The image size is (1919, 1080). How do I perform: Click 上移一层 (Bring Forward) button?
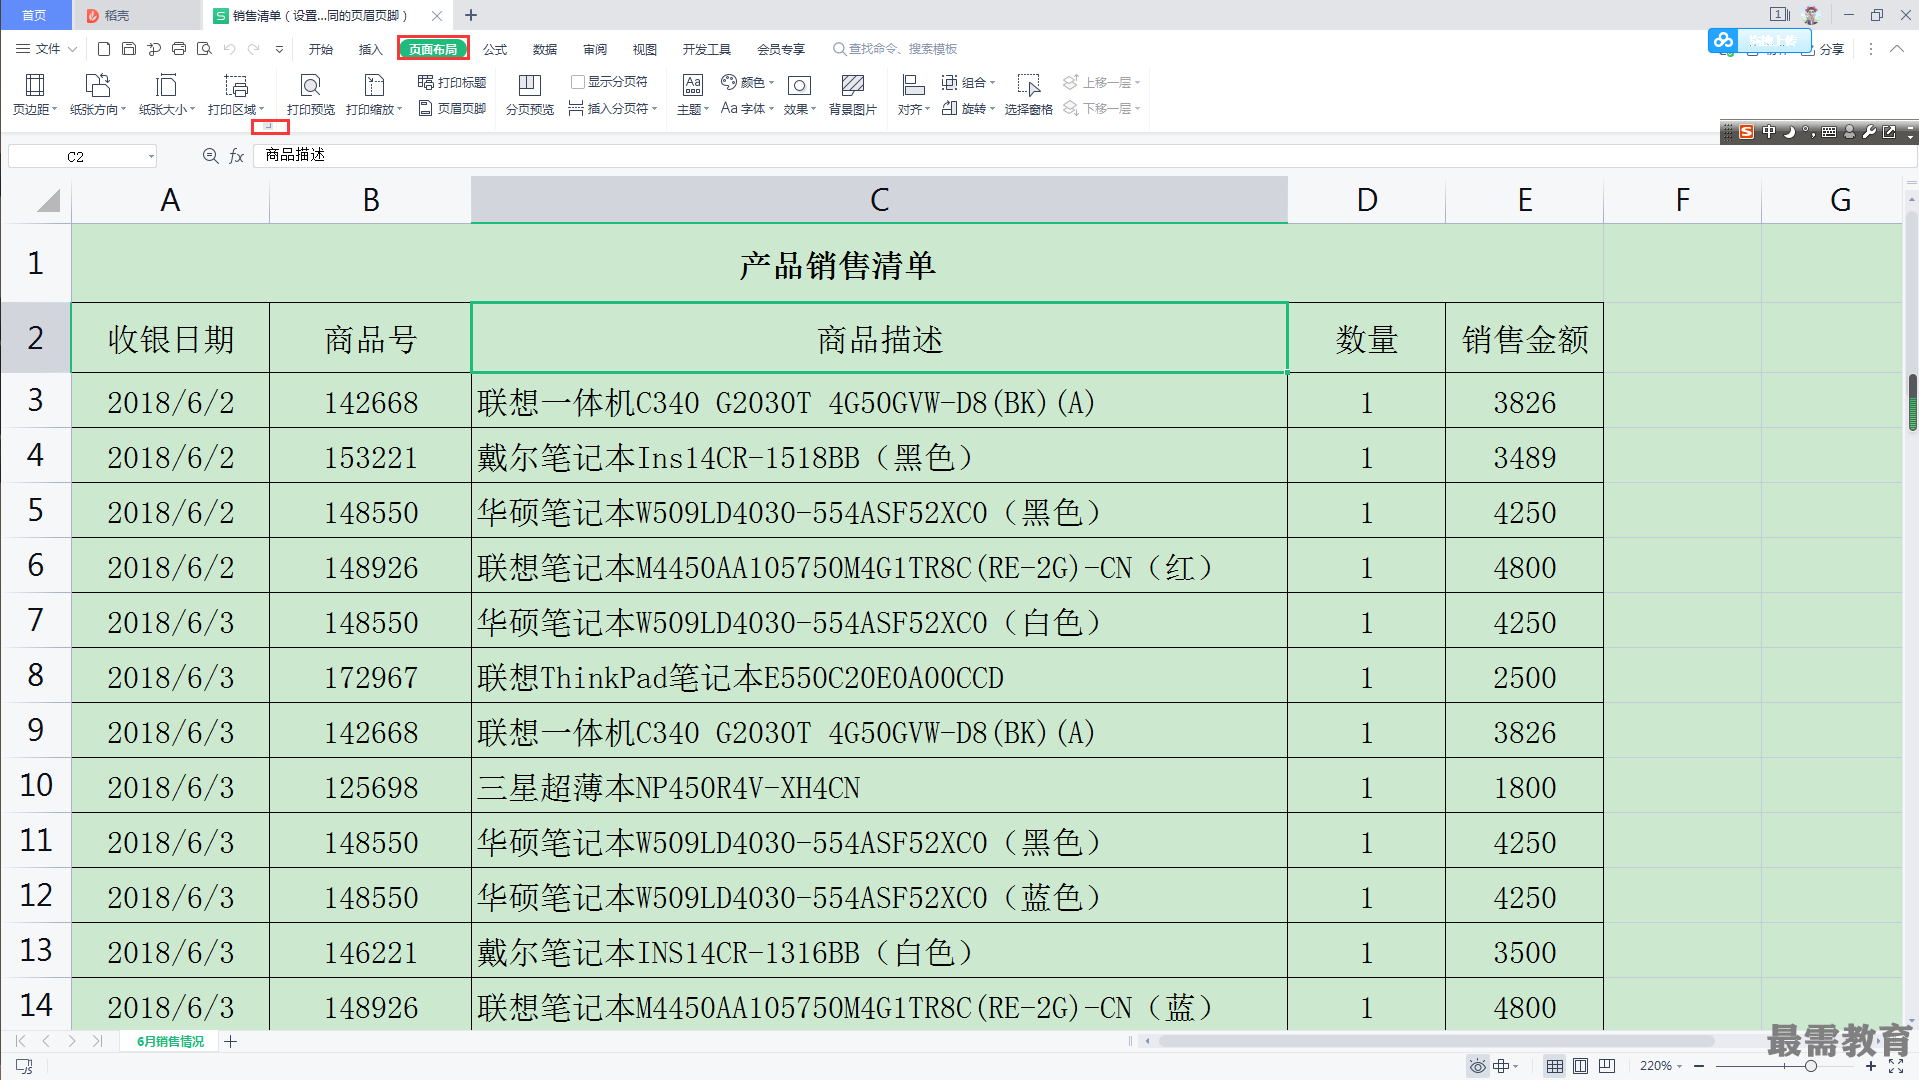[x=1101, y=82]
